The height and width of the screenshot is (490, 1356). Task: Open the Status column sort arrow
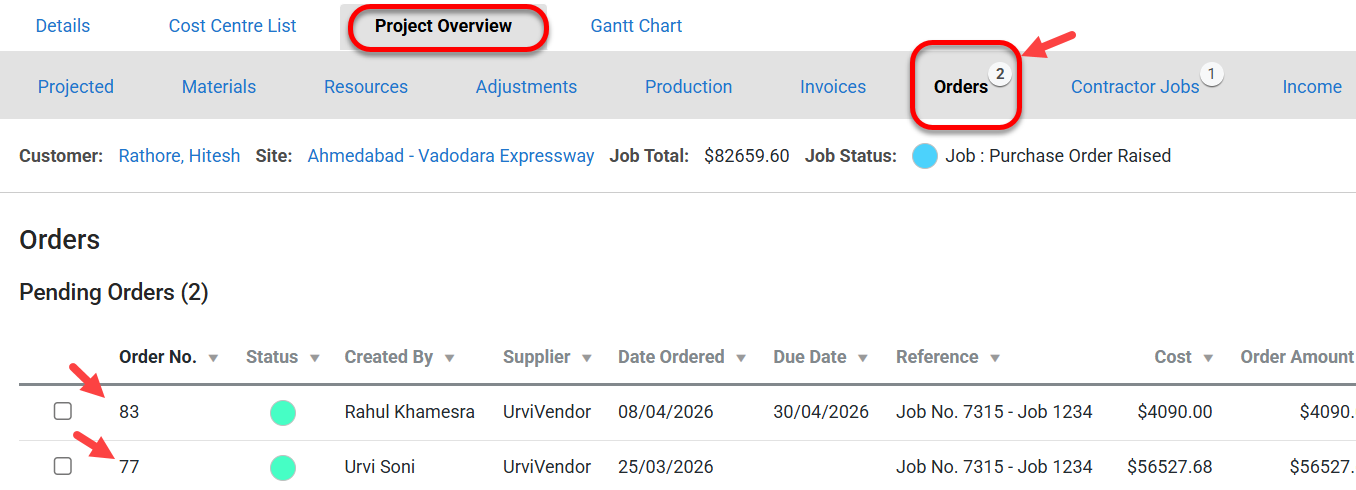315,358
